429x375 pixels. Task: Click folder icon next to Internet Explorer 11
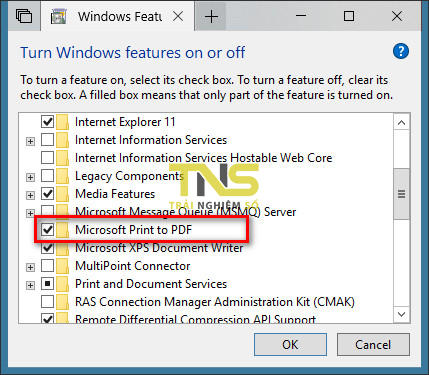pos(62,122)
